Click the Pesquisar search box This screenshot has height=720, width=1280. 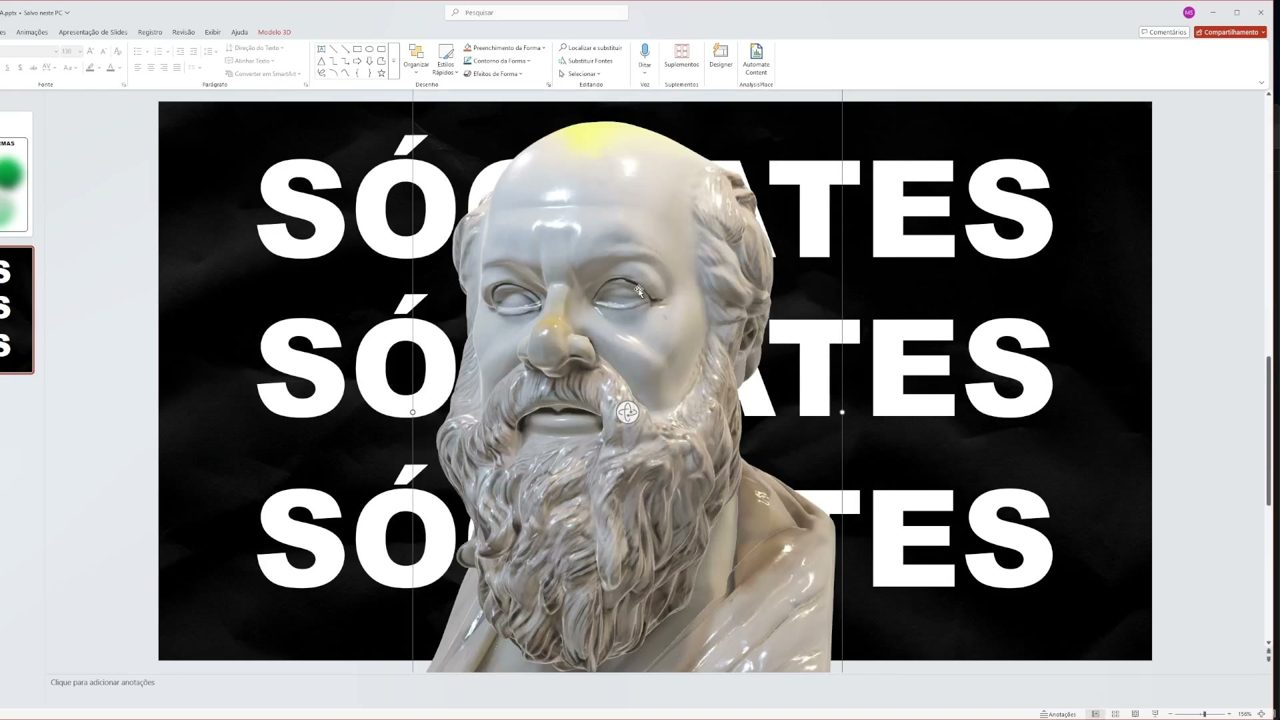pos(536,12)
